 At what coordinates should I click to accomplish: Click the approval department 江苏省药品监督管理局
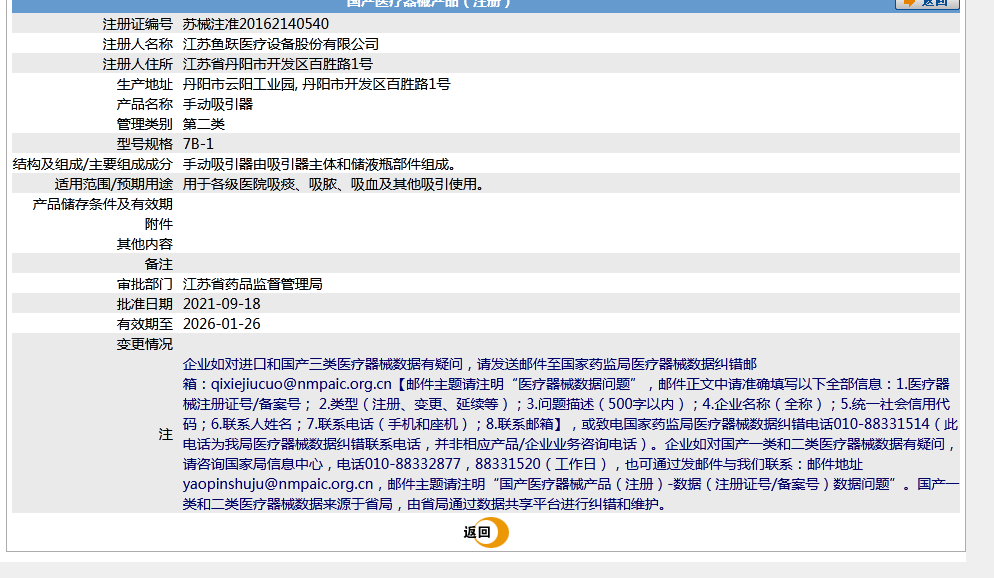252,284
